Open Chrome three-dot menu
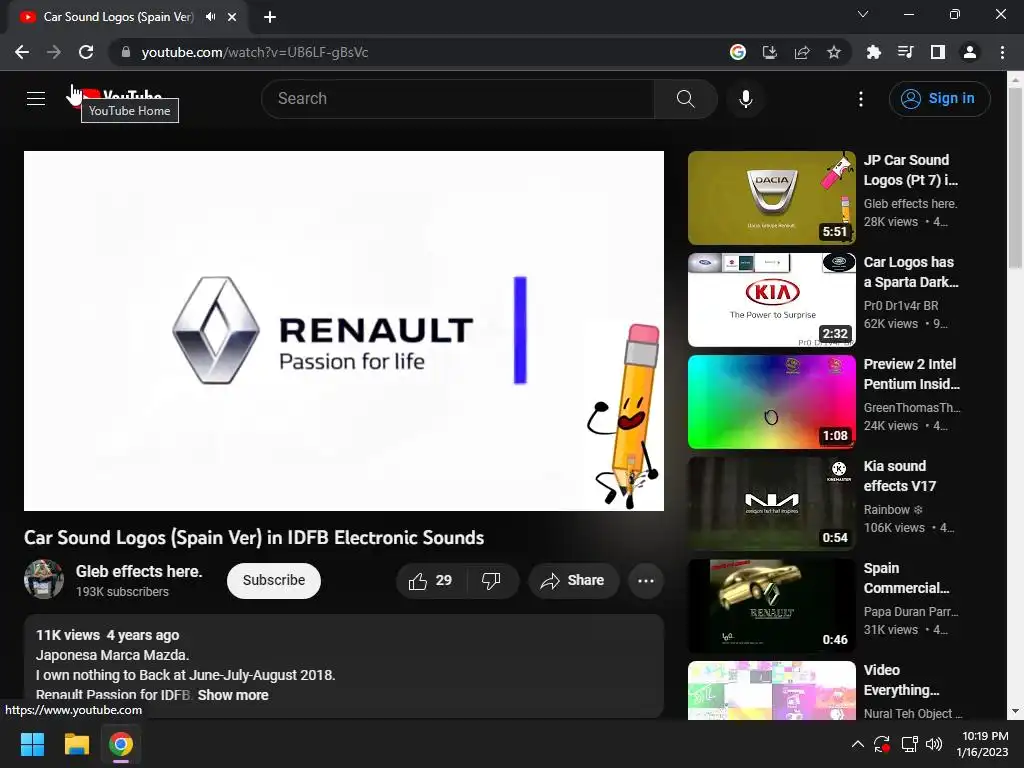 click(1002, 52)
